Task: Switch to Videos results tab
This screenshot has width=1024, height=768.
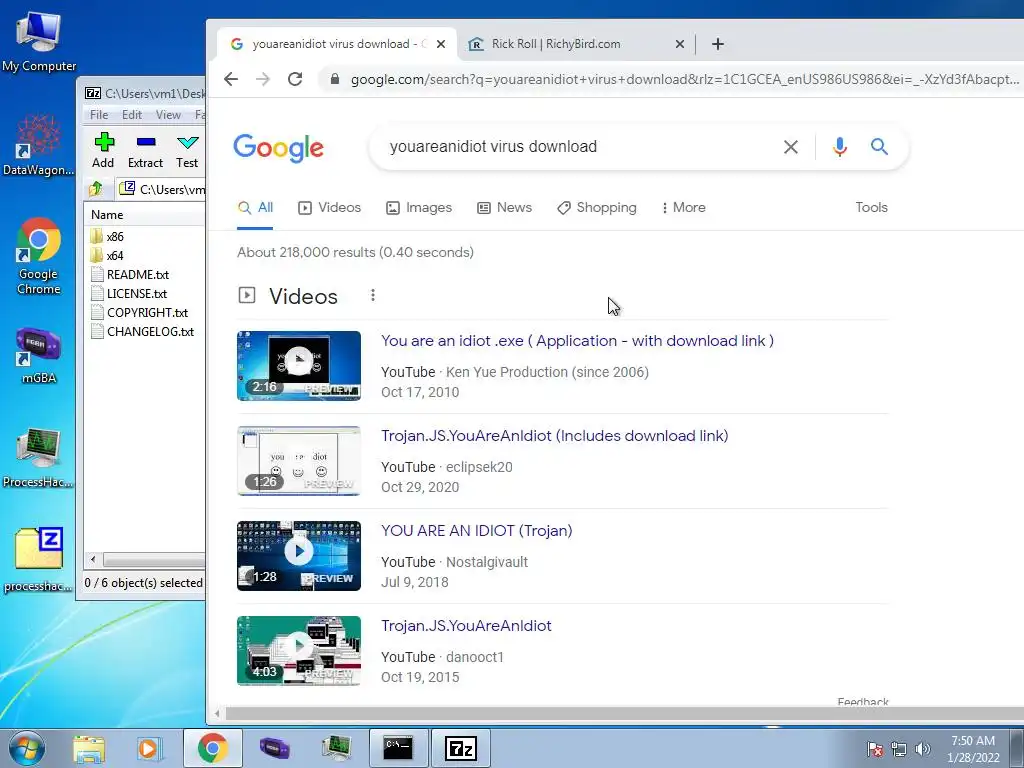Action: click(x=330, y=208)
